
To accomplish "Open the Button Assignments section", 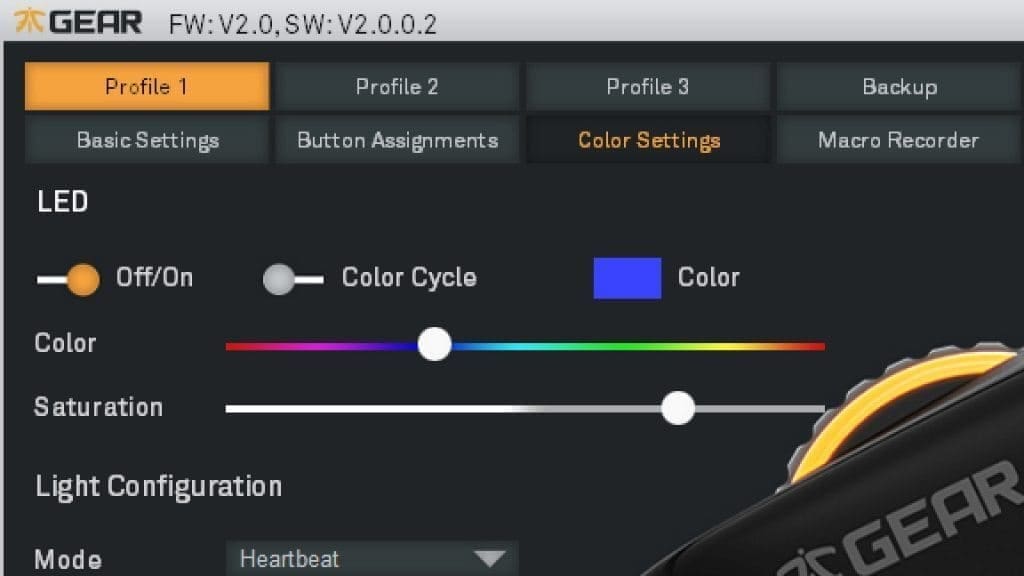I will [397, 140].
